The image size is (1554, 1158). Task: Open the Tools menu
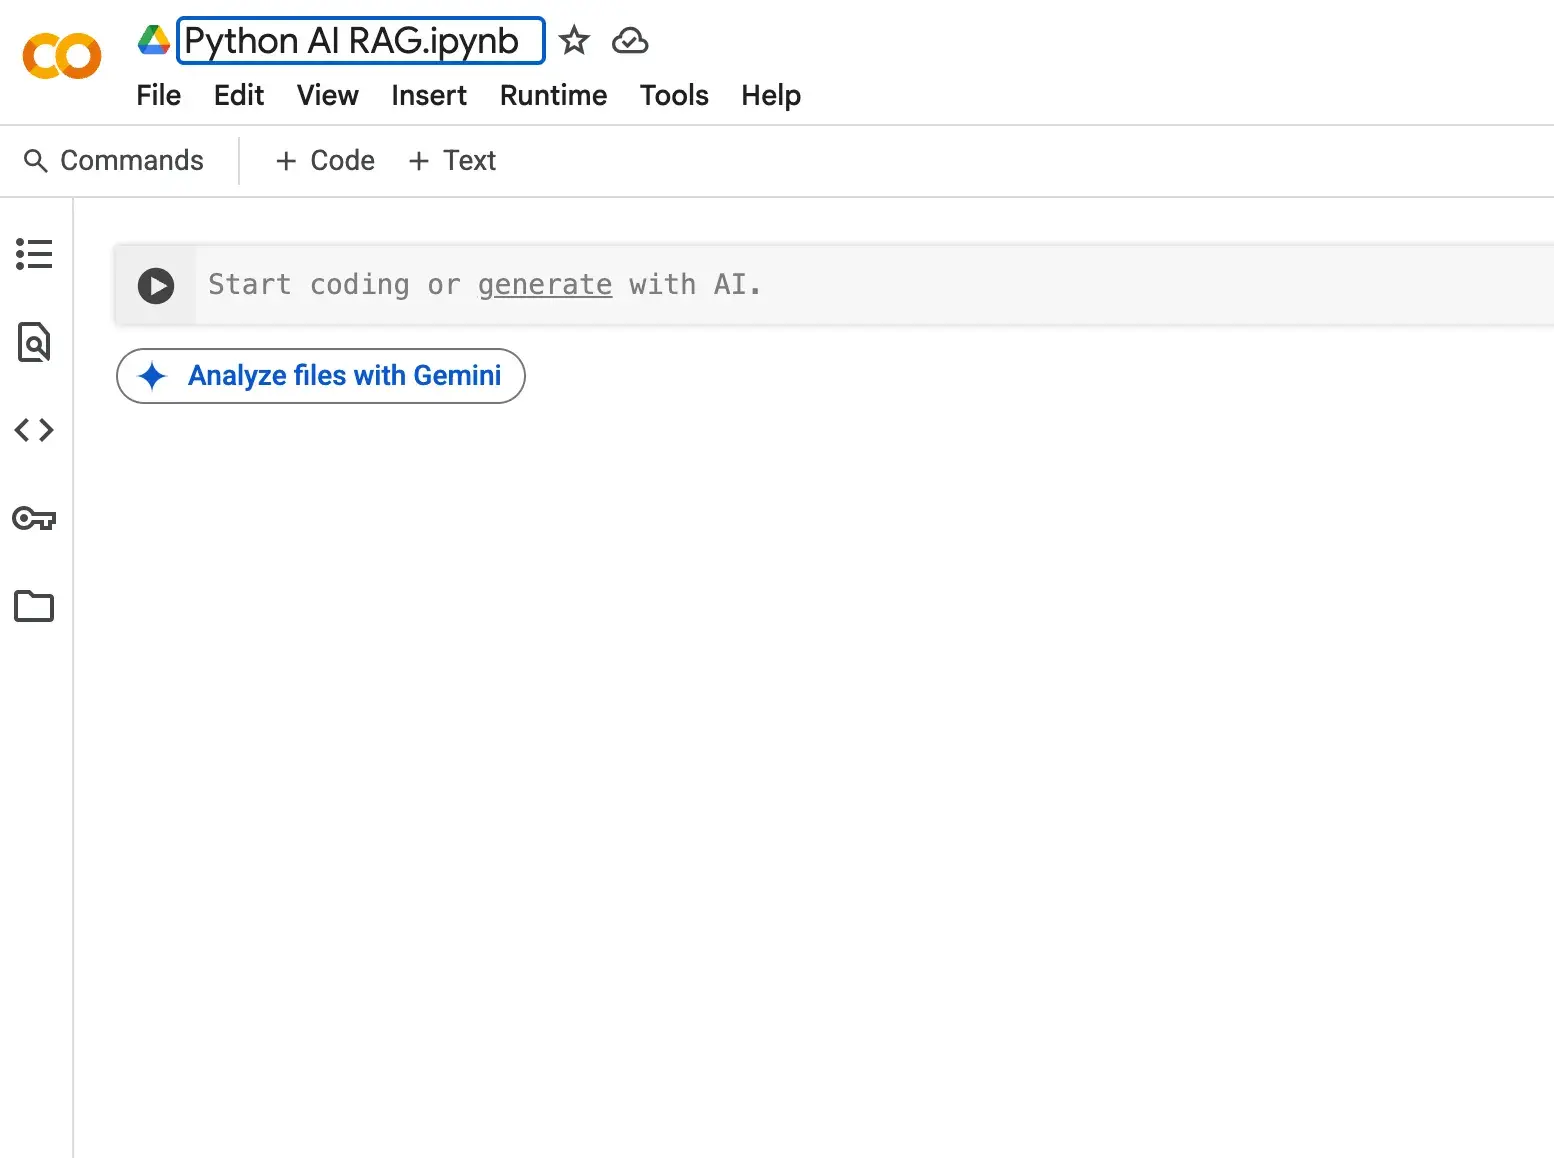coord(674,95)
